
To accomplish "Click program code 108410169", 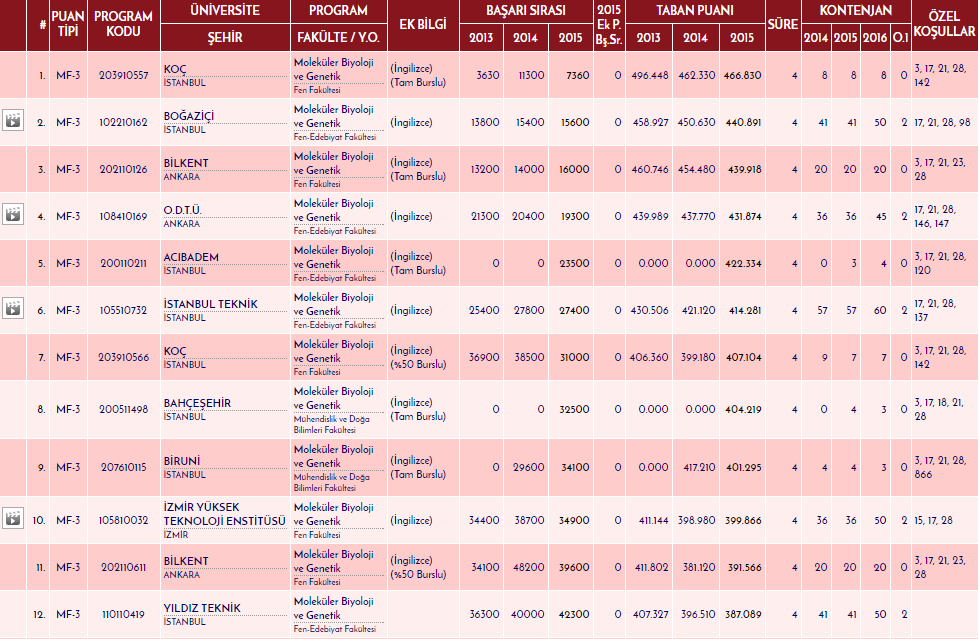I will pos(124,216).
